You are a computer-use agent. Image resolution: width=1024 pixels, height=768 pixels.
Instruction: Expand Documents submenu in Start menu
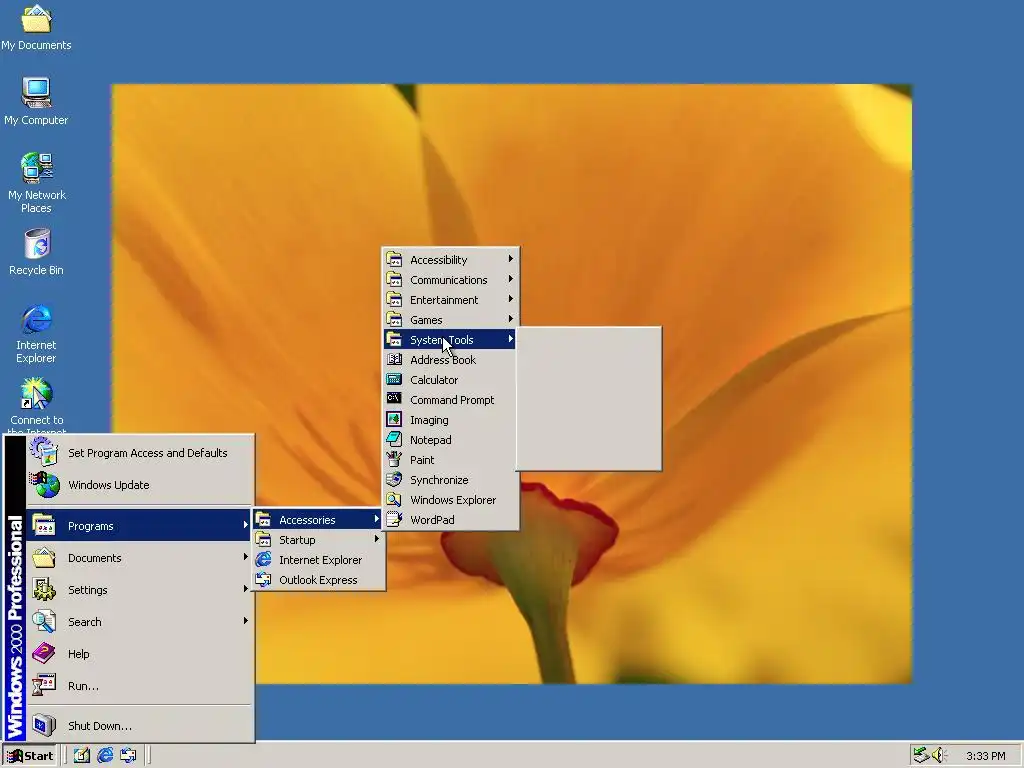point(139,558)
